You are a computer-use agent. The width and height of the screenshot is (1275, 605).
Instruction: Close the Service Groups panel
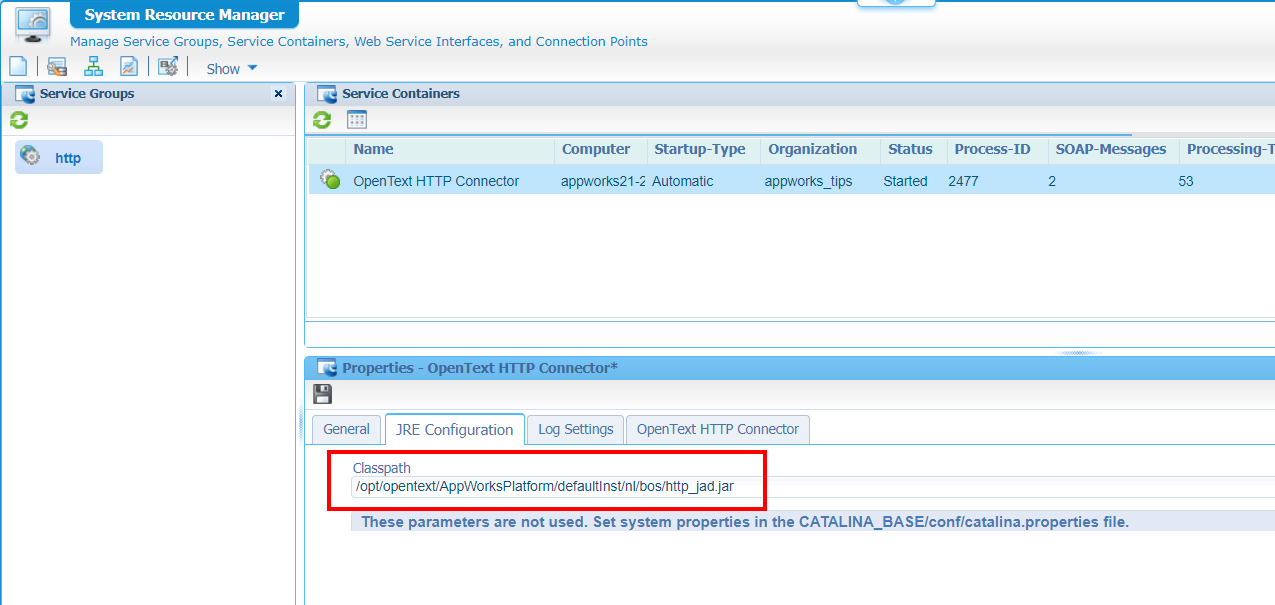coord(278,94)
